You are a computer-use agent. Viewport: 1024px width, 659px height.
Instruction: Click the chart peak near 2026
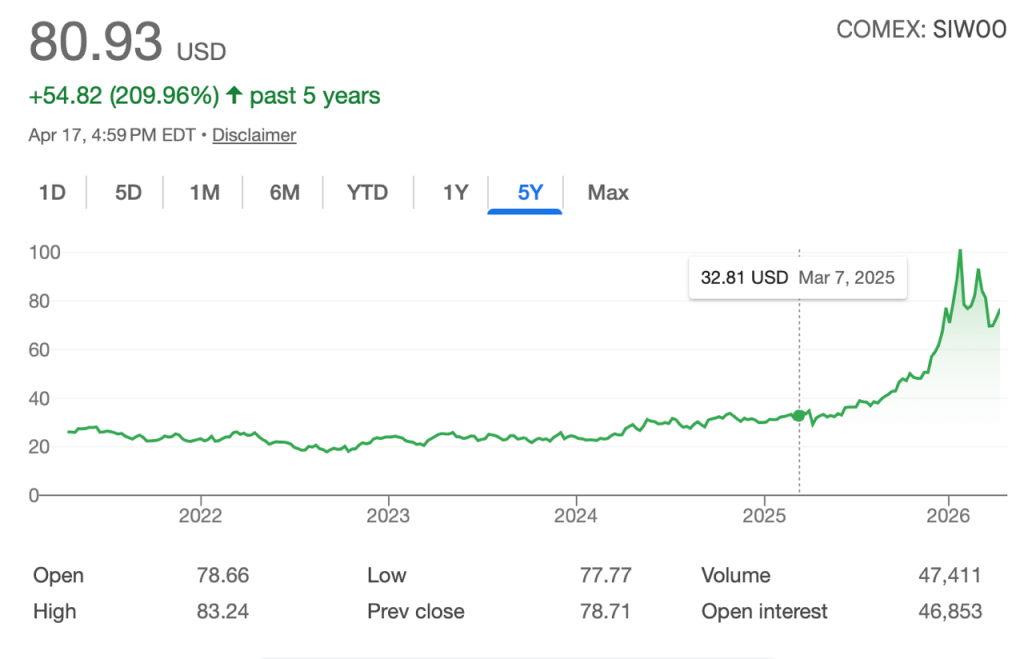959,250
